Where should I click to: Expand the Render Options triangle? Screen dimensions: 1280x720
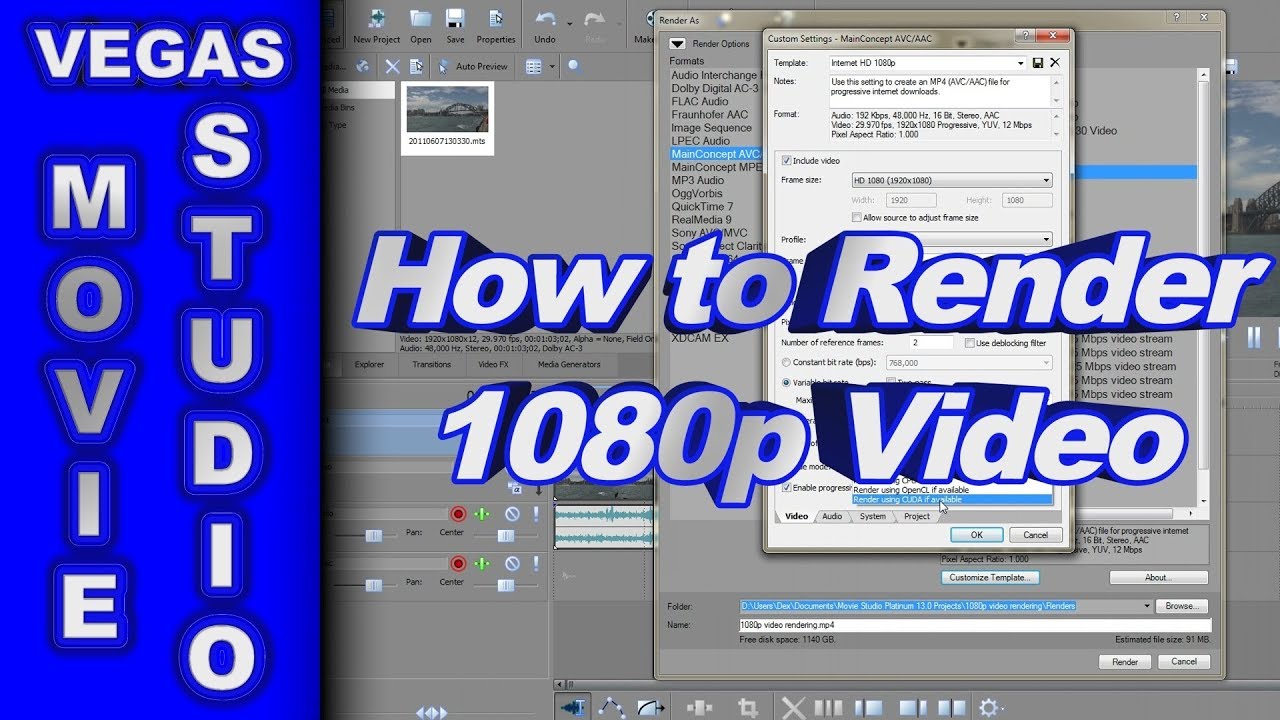(677, 44)
